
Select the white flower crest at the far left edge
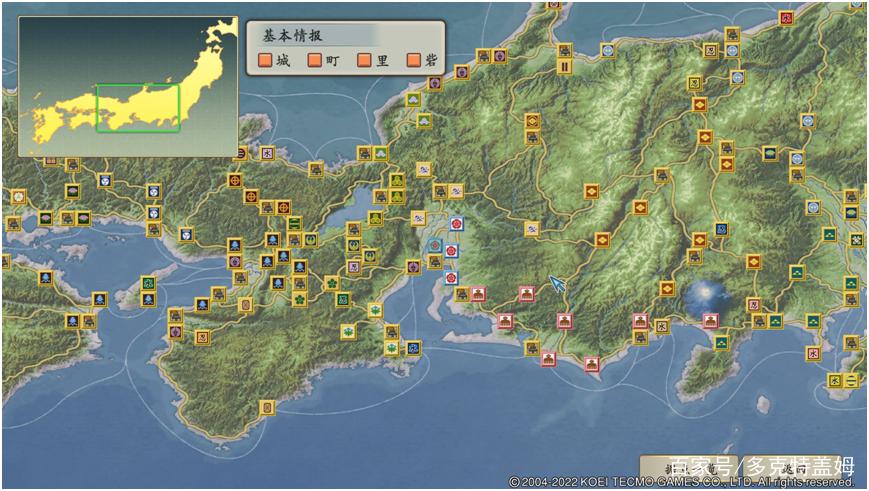click(x=18, y=196)
